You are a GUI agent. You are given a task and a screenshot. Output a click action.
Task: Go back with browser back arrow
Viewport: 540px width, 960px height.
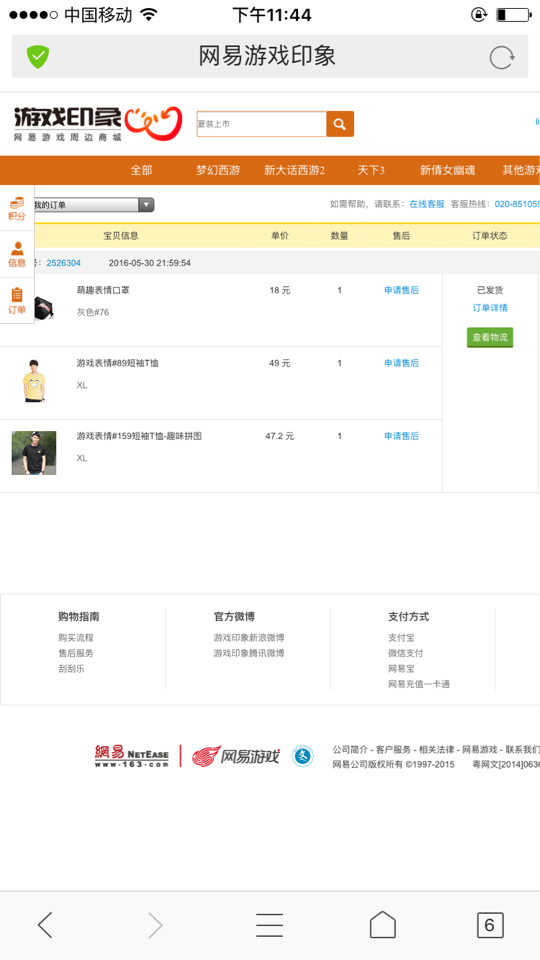point(46,924)
